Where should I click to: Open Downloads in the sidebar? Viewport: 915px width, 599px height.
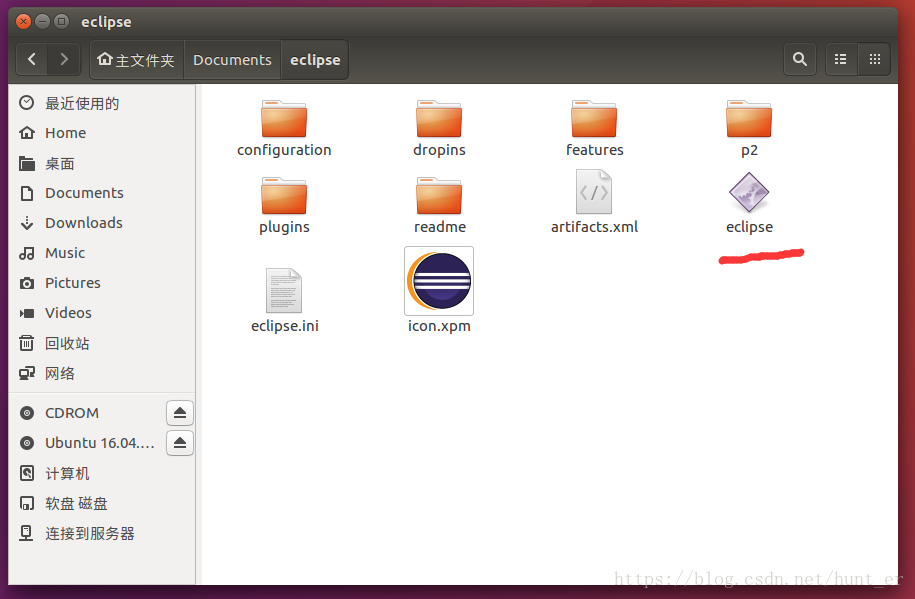pyautogui.click(x=102, y=223)
